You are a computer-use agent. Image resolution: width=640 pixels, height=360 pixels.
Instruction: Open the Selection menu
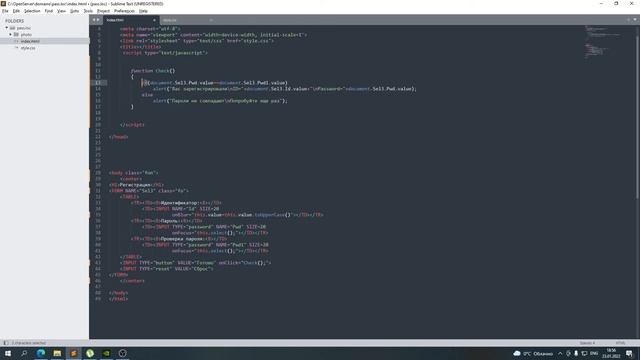coord(32,11)
